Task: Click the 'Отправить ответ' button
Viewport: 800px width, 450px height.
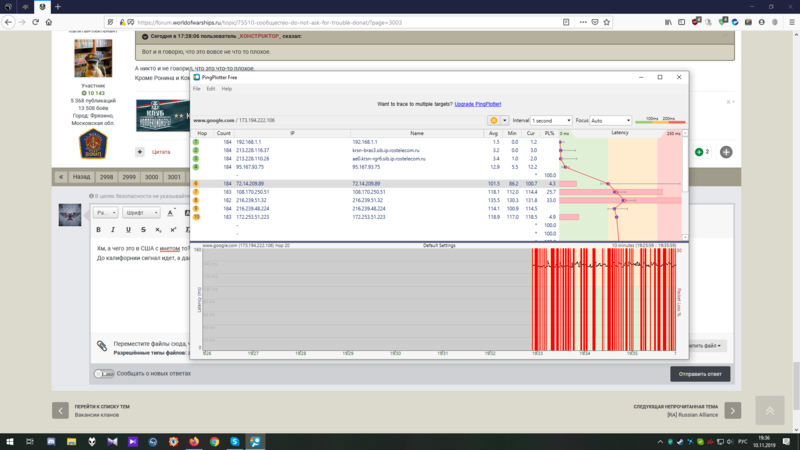Action: [x=700, y=374]
